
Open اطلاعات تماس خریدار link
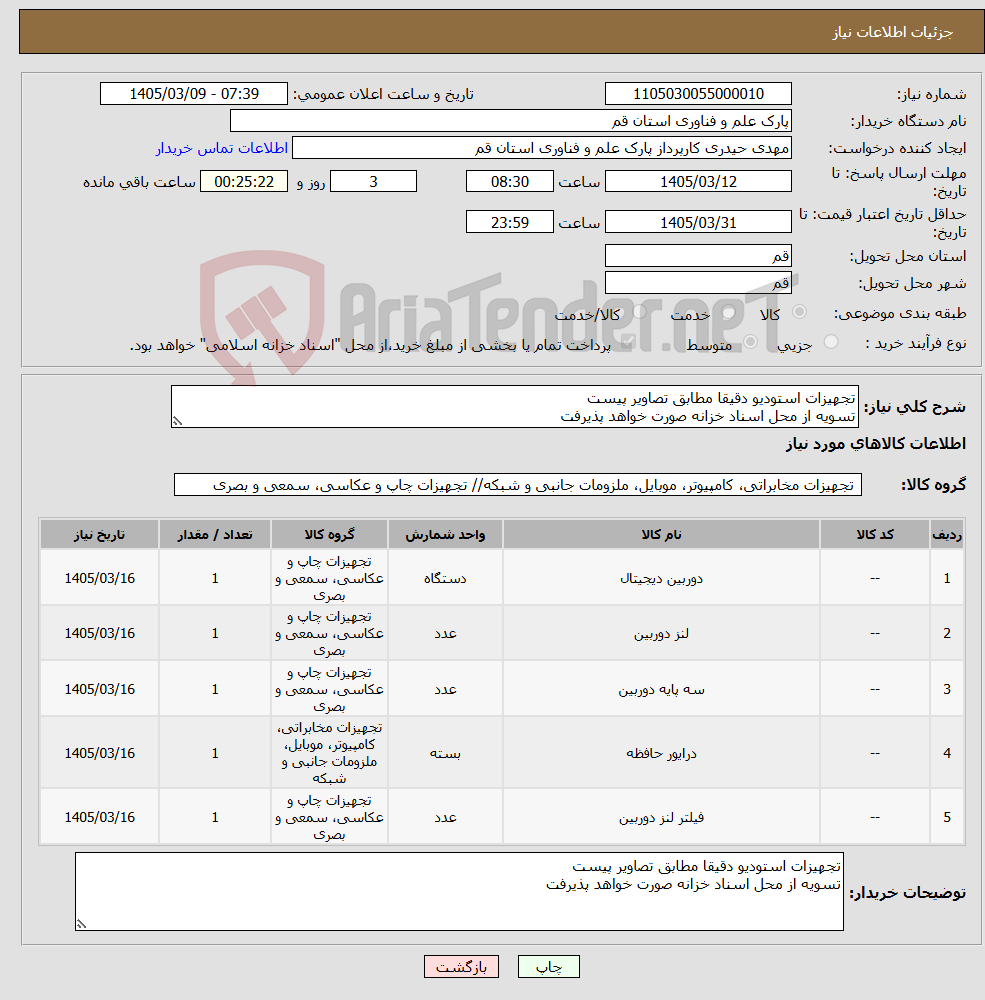tap(222, 148)
